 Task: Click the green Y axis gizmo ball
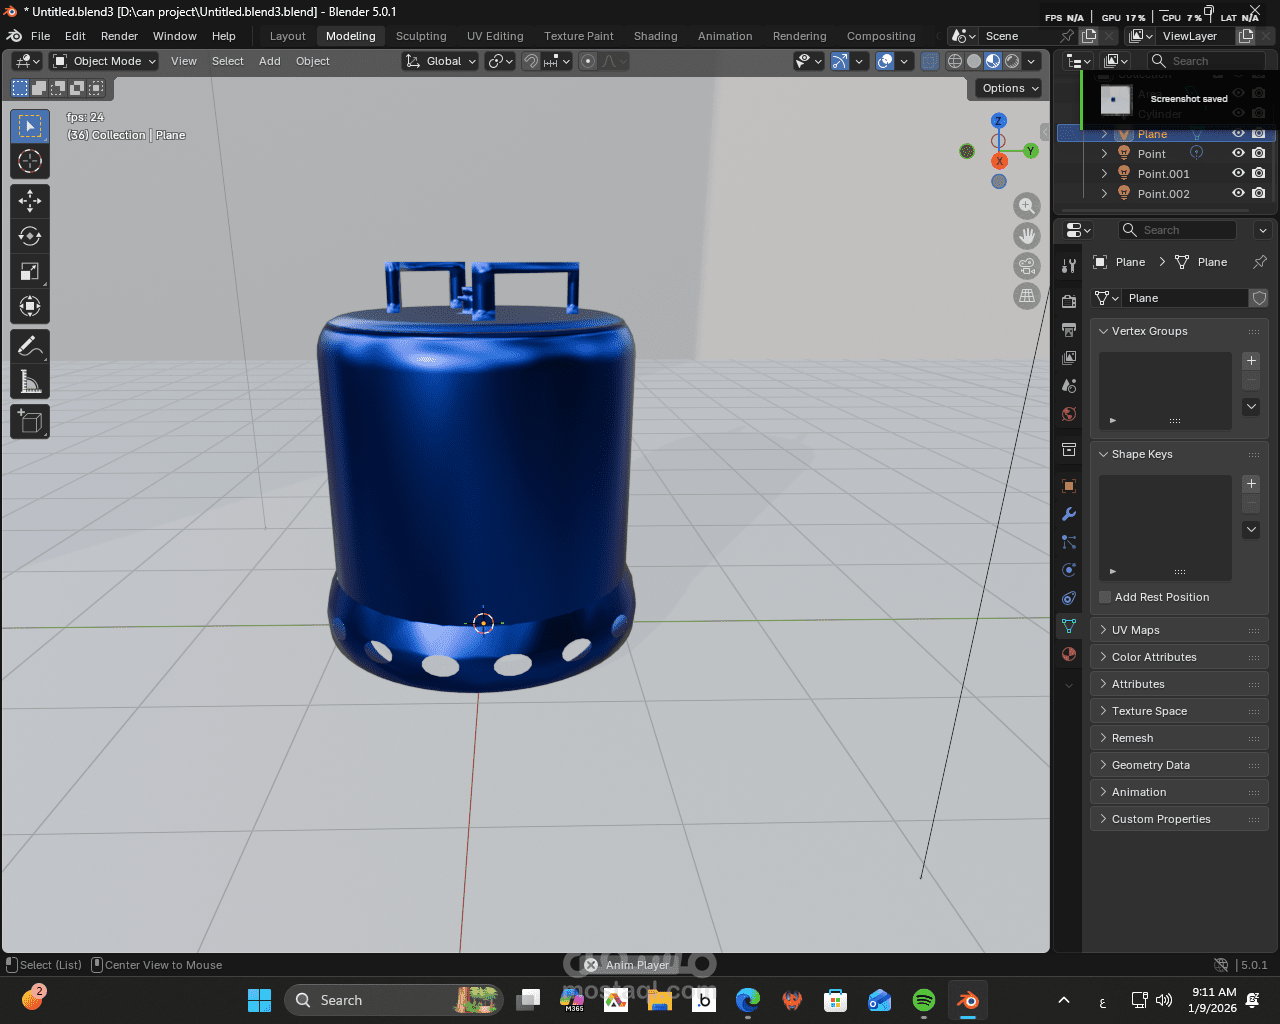click(1030, 151)
